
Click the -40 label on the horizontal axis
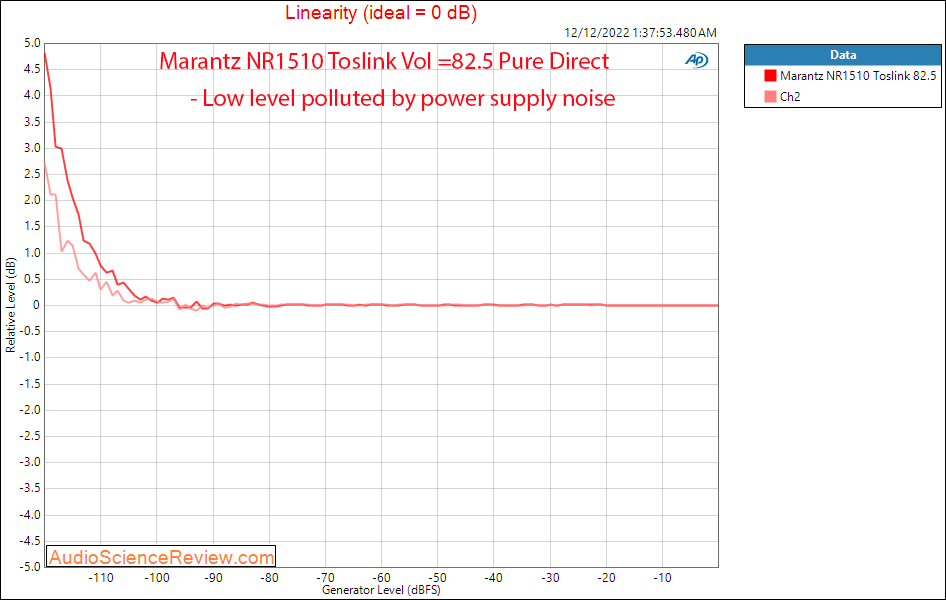point(494,578)
